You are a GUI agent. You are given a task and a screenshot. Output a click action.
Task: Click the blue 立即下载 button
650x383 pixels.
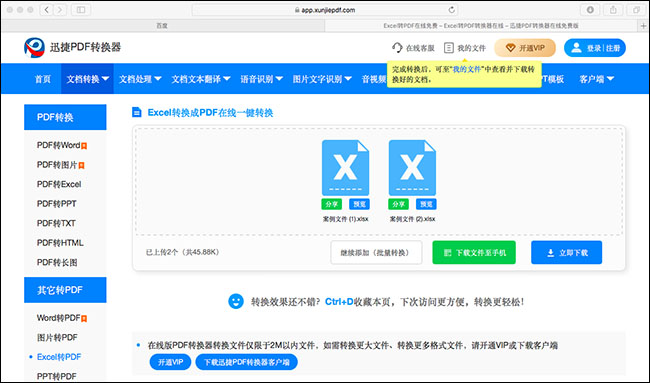[566, 252]
